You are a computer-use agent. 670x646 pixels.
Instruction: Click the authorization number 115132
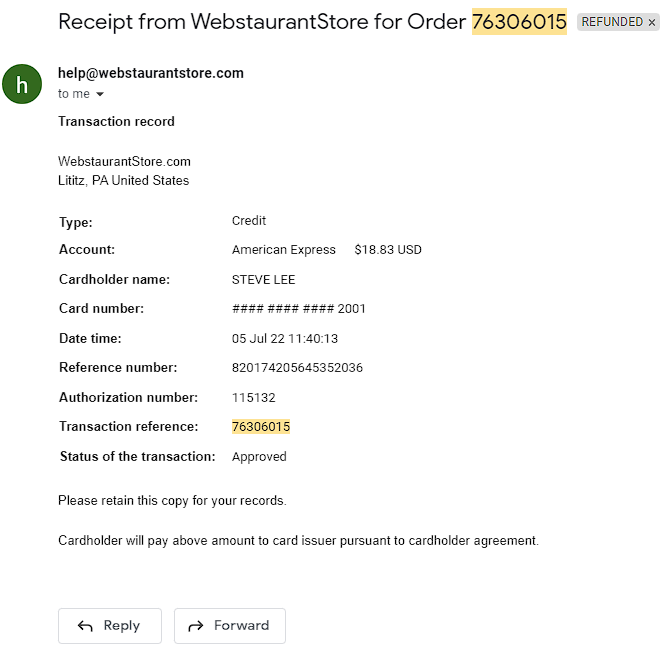253,397
